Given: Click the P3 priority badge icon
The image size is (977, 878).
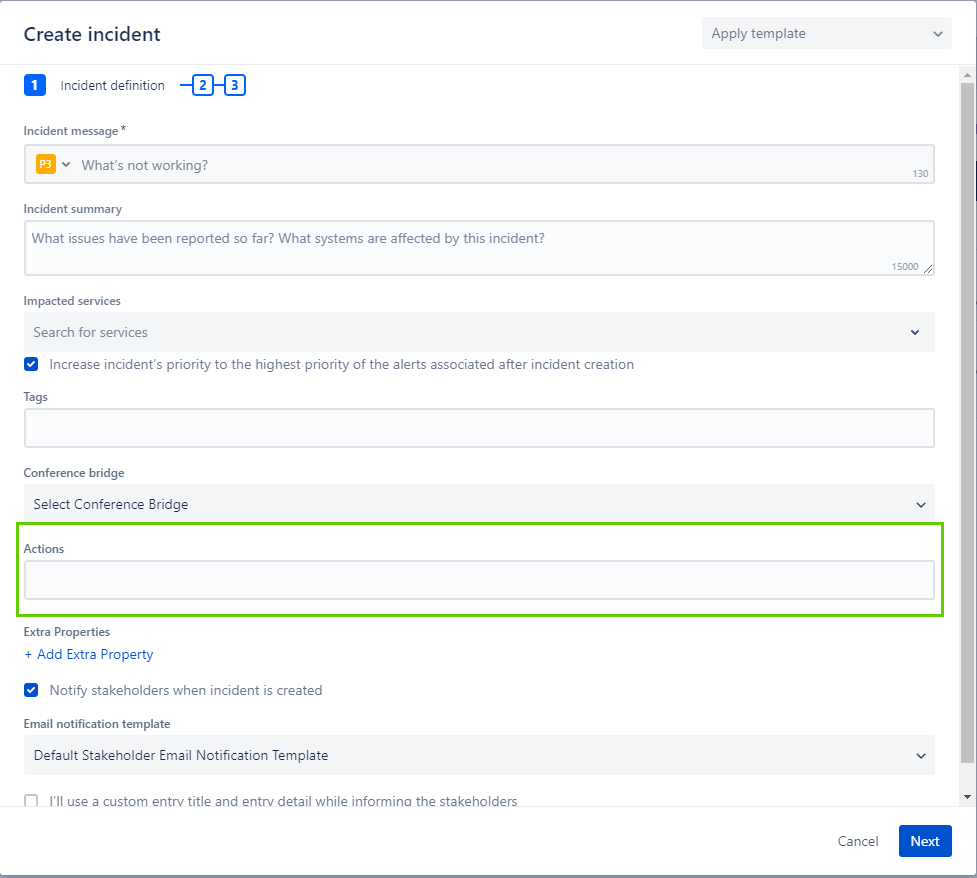Looking at the screenshot, I should click(45, 165).
